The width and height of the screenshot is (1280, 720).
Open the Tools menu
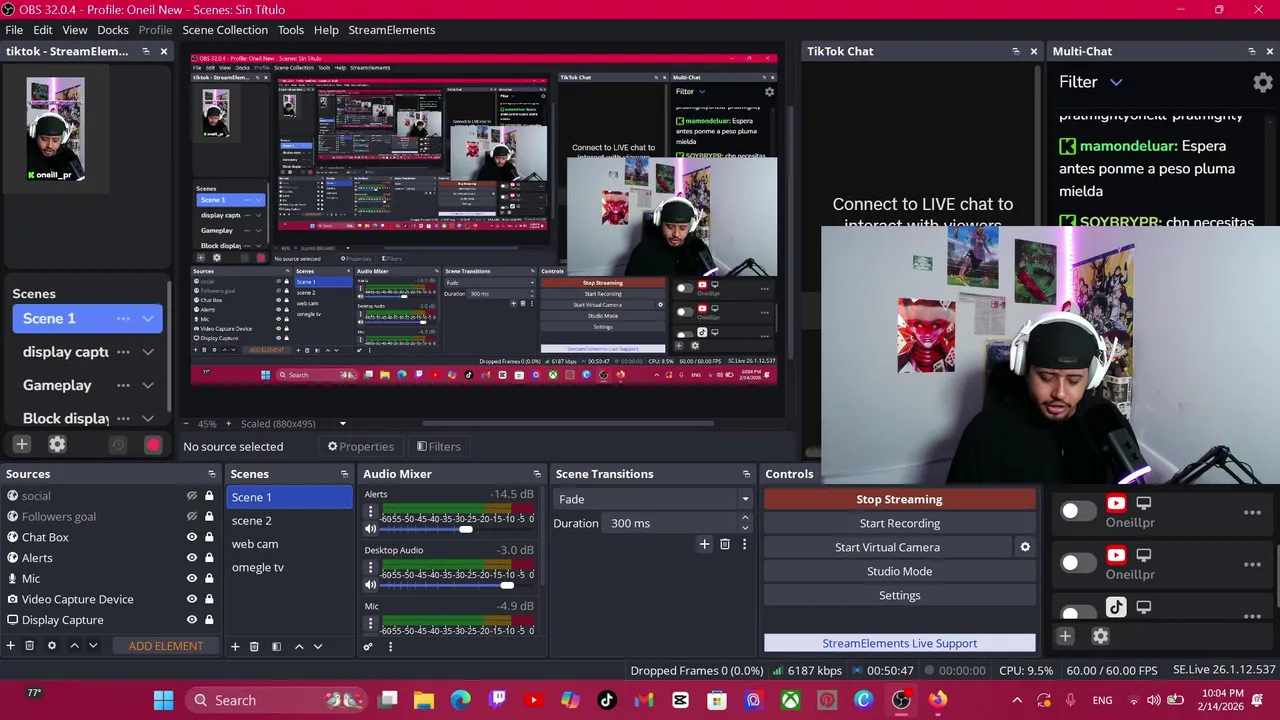point(291,30)
